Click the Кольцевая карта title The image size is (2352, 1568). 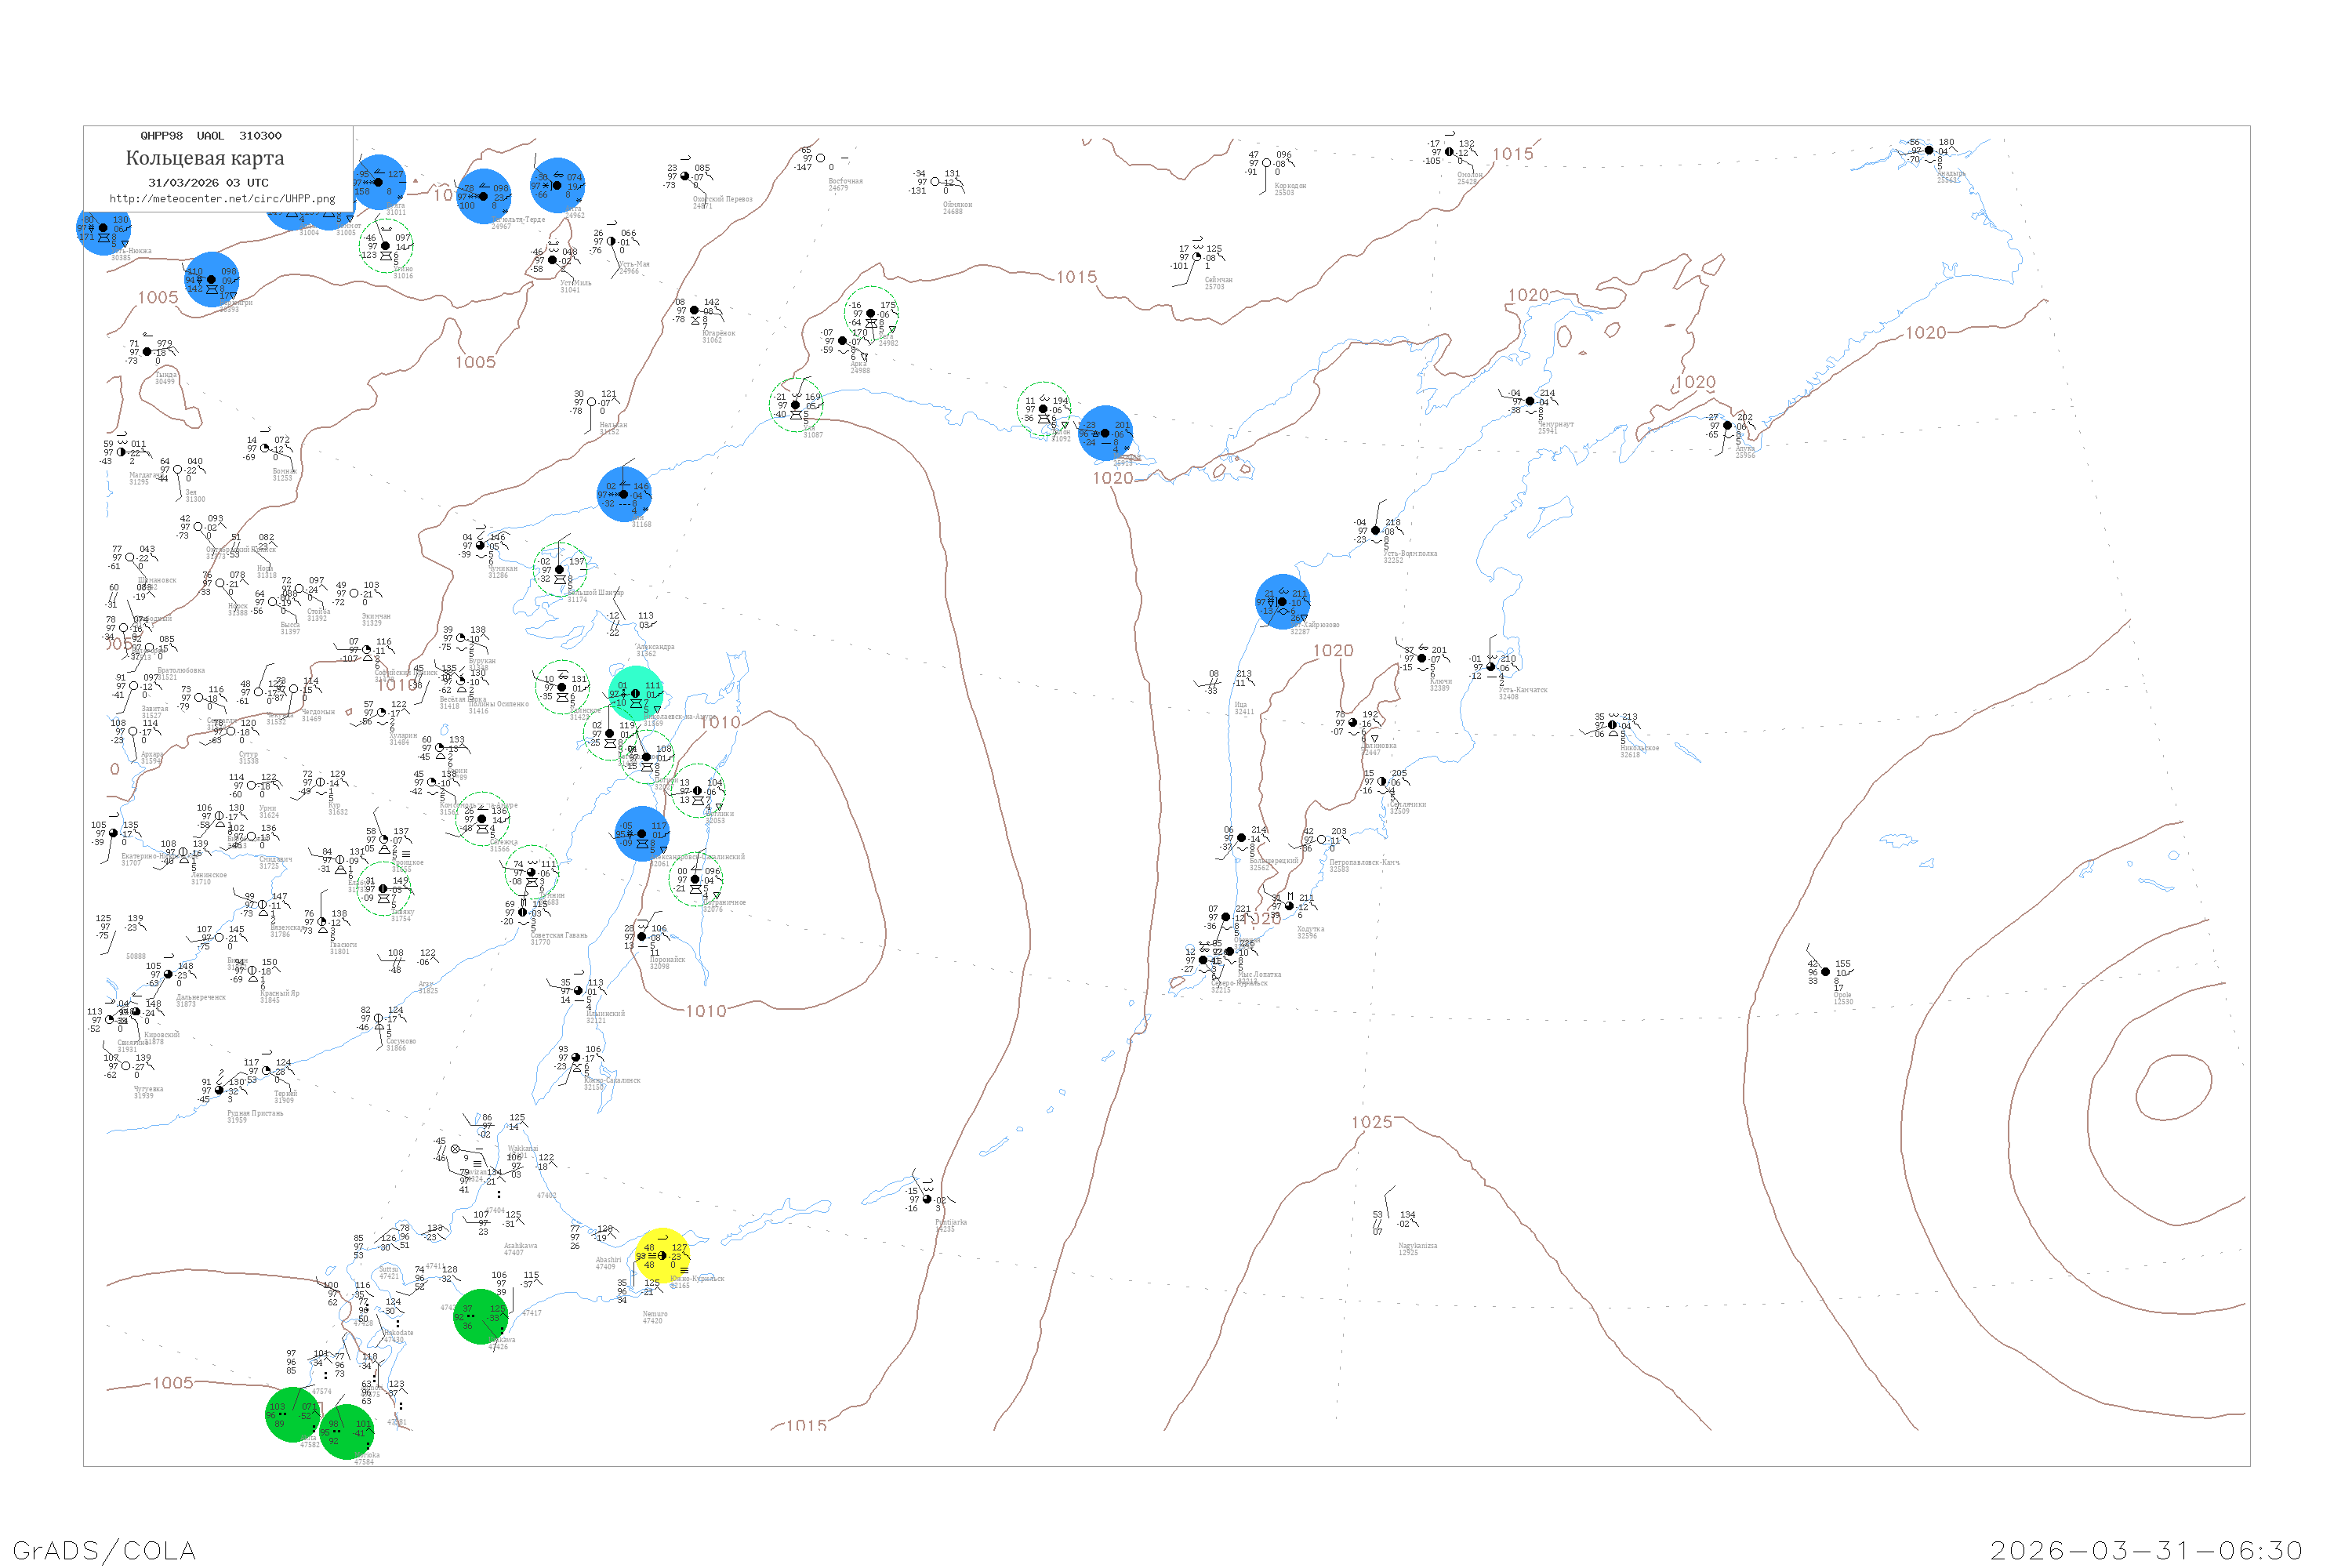[x=205, y=158]
